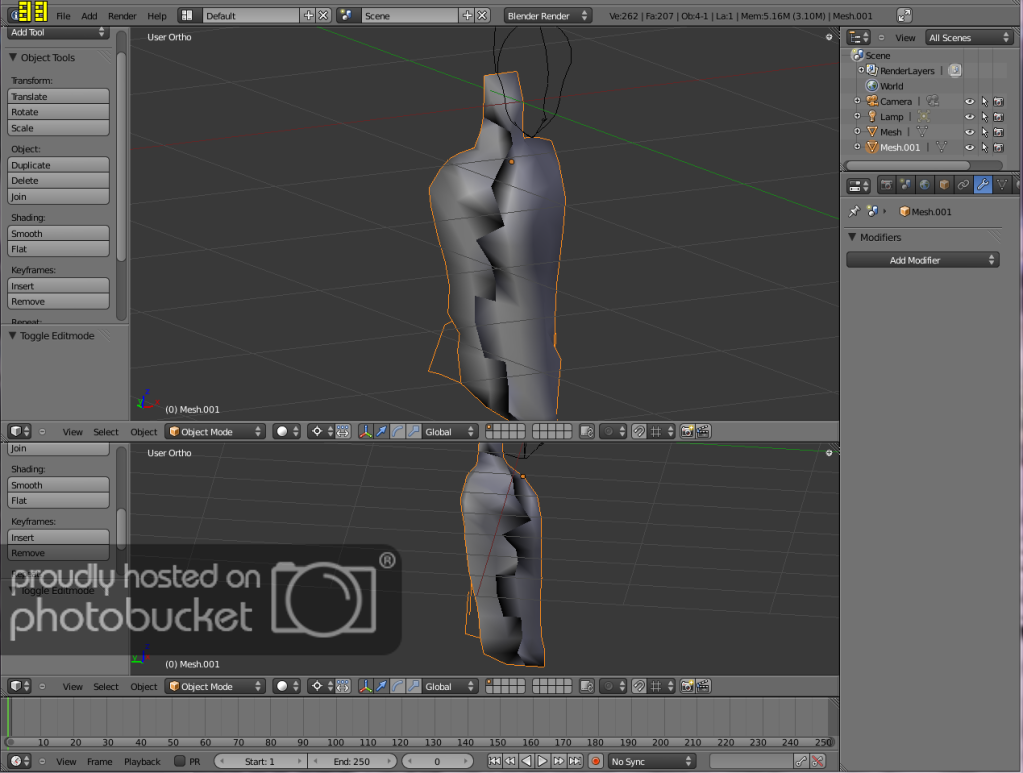Open the Playback menu in the timeline

point(142,761)
